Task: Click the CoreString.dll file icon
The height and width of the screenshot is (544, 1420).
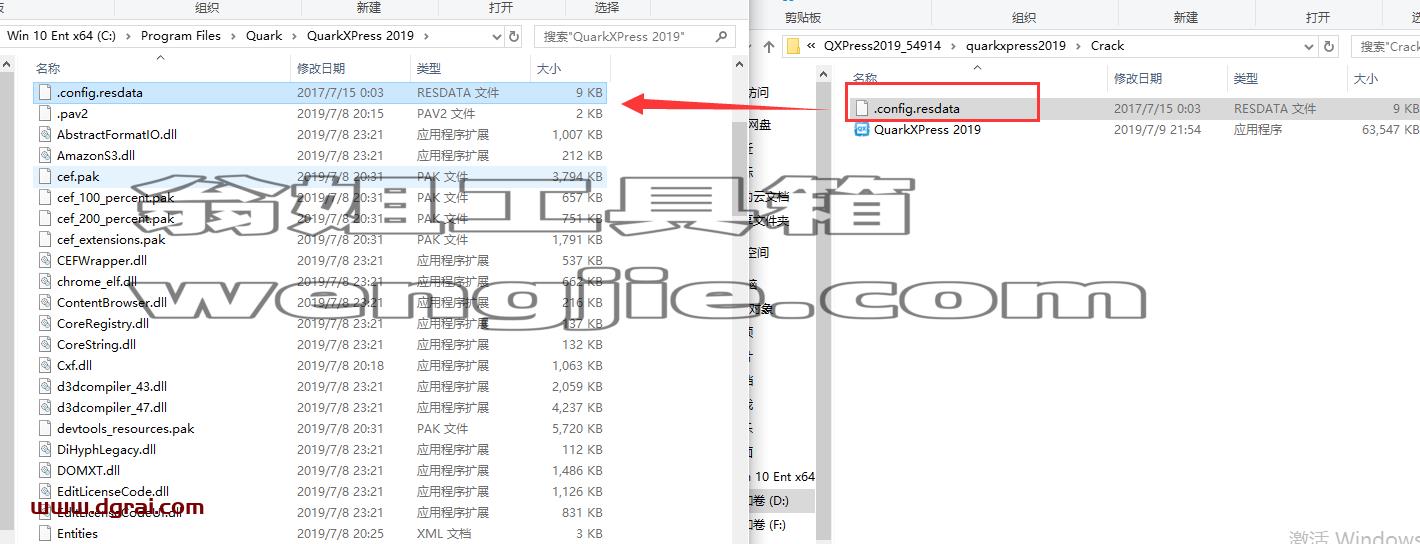Action: [45, 344]
